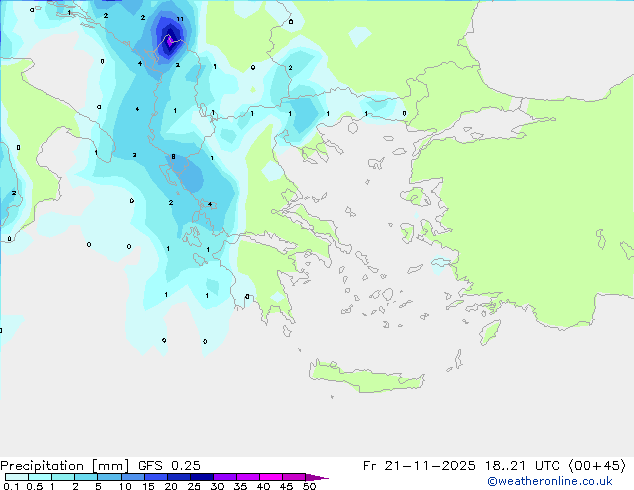634x490 pixels.
Task: Click the island of Crete on map
Action: tap(366, 377)
